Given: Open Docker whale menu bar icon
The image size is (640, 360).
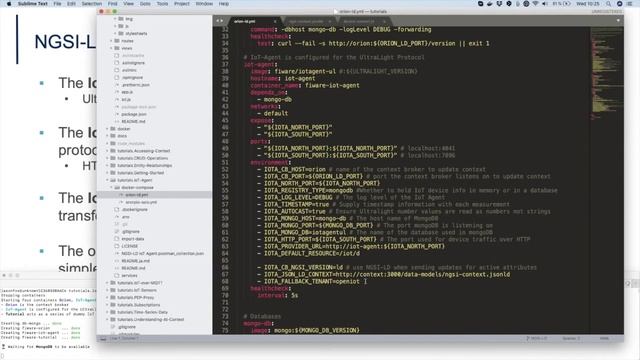Looking at the screenshot, I should click(x=490, y=4).
